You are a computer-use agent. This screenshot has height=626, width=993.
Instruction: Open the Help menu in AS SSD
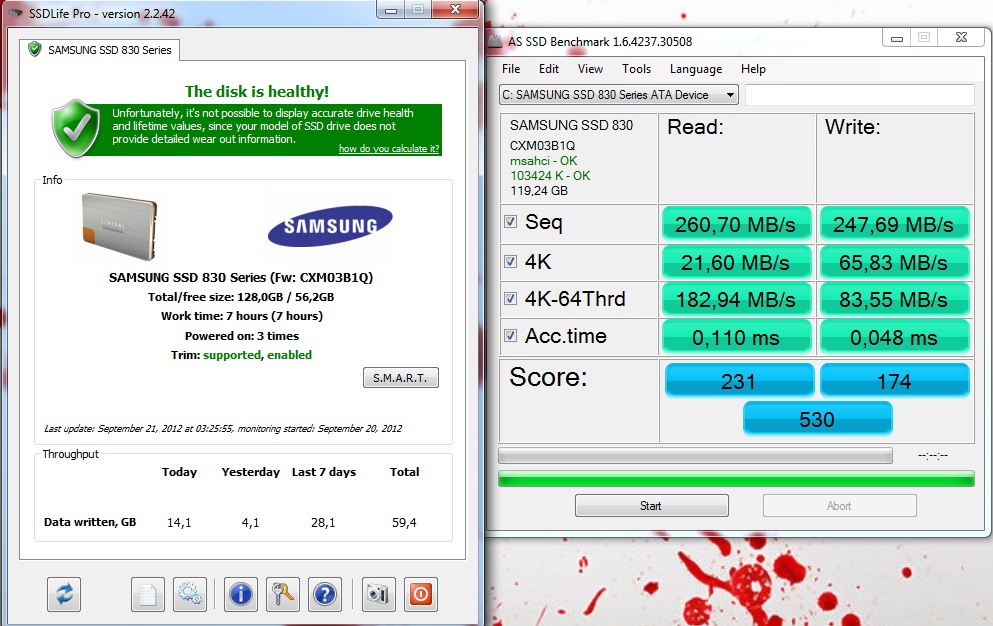753,68
